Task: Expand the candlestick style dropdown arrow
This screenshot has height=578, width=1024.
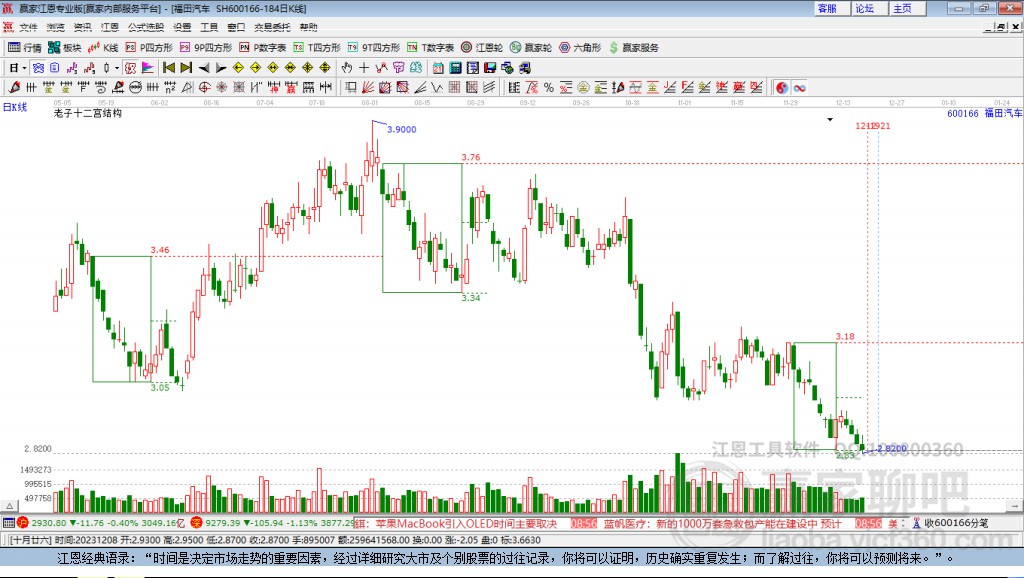Action: click(117, 68)
